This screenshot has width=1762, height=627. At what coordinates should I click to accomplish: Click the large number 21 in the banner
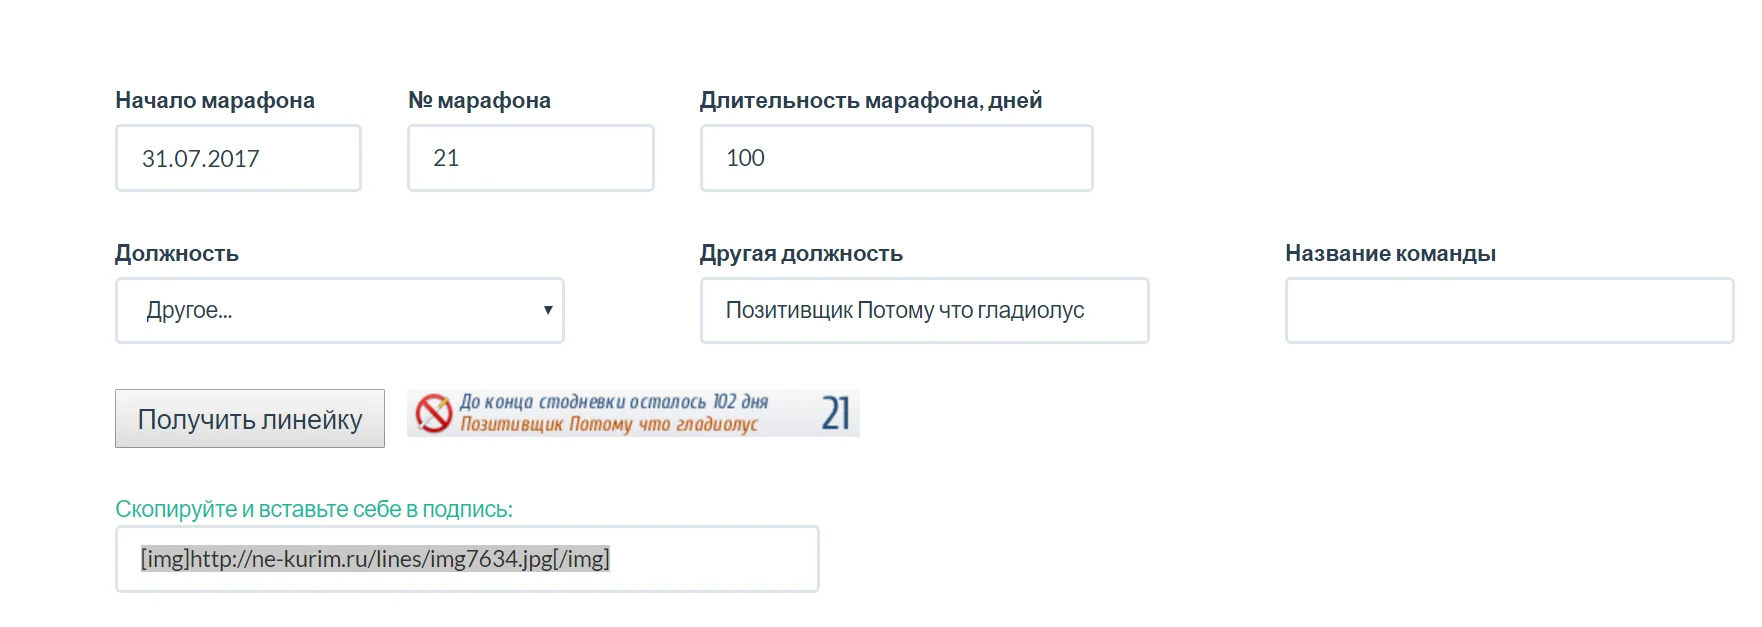point(835,413)
